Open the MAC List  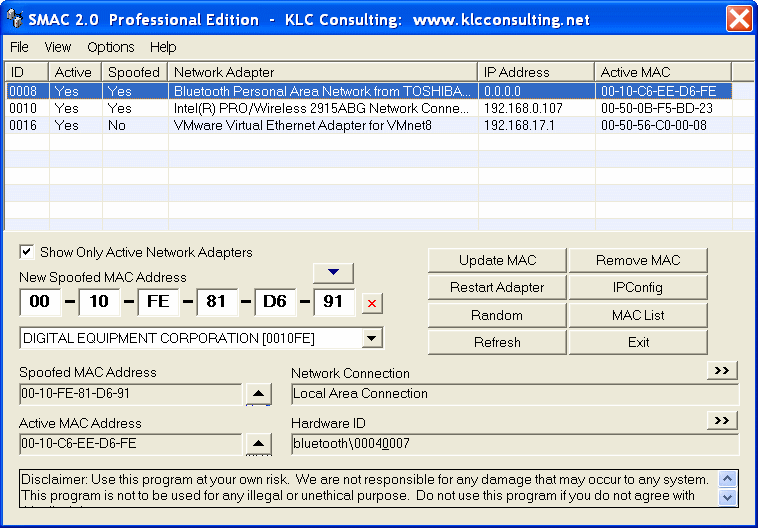(x=638, y=315)
